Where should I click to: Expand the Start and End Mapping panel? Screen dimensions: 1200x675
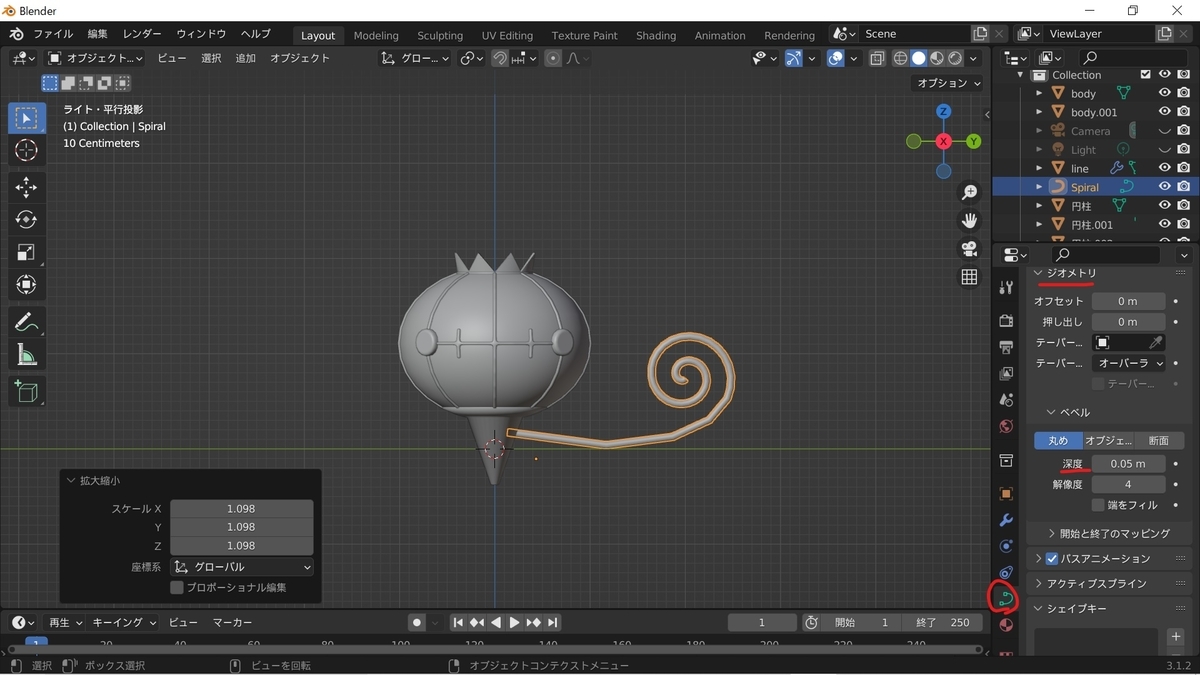1113,534
